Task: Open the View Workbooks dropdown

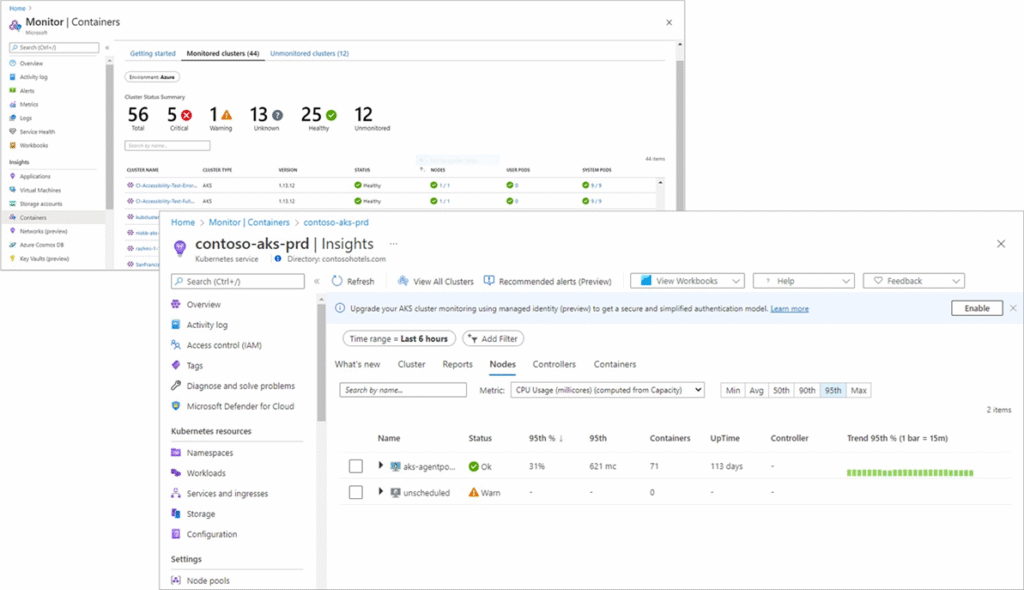Action: pyautogui.click(x=688, y=281)
